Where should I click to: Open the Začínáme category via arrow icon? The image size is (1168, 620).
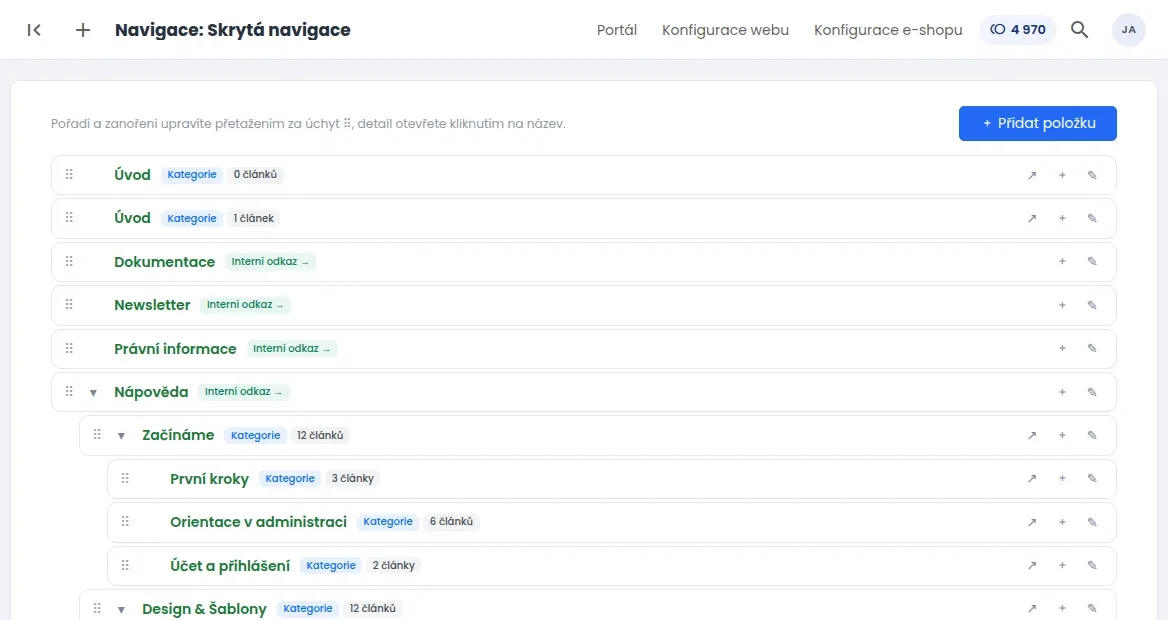coord(1032,435)
